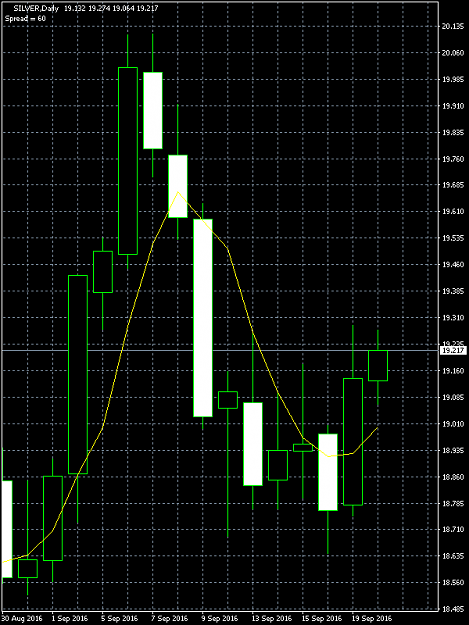
Task: Click the 18.860 price axis label
Action: [x=453, y=476]
